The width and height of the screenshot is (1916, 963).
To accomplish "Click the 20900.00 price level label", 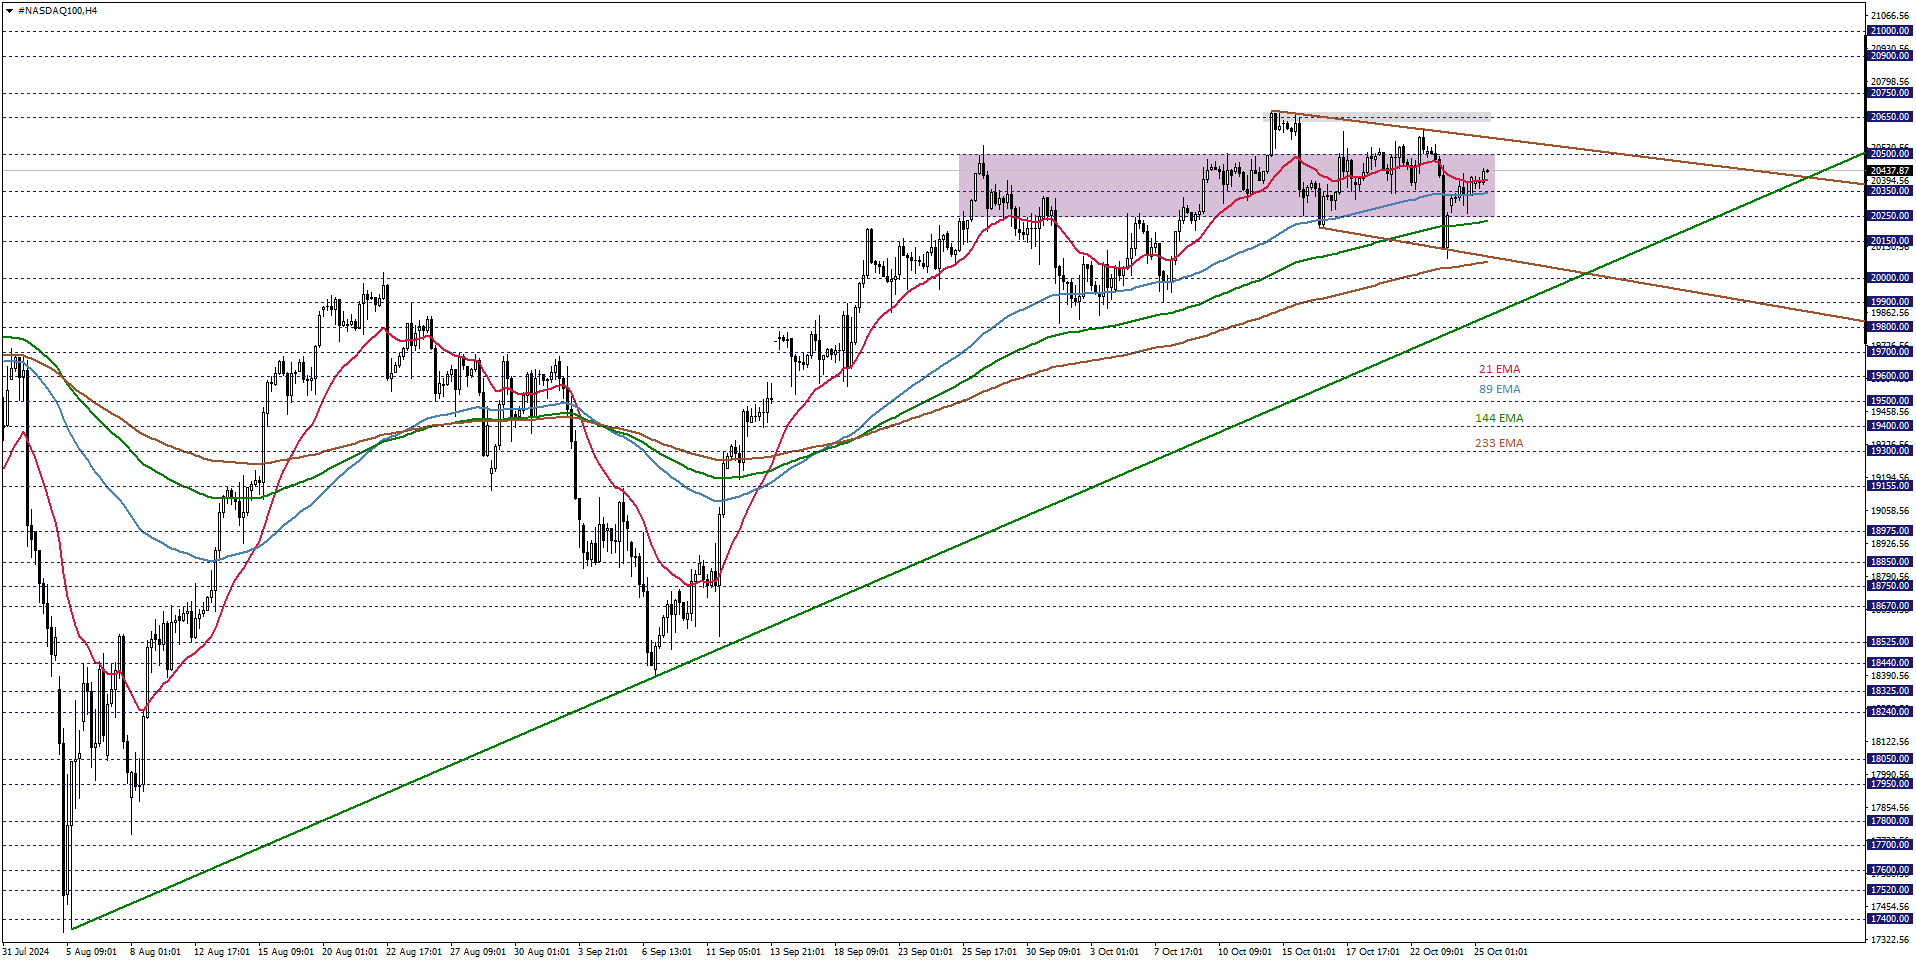I will point(1890,56).
